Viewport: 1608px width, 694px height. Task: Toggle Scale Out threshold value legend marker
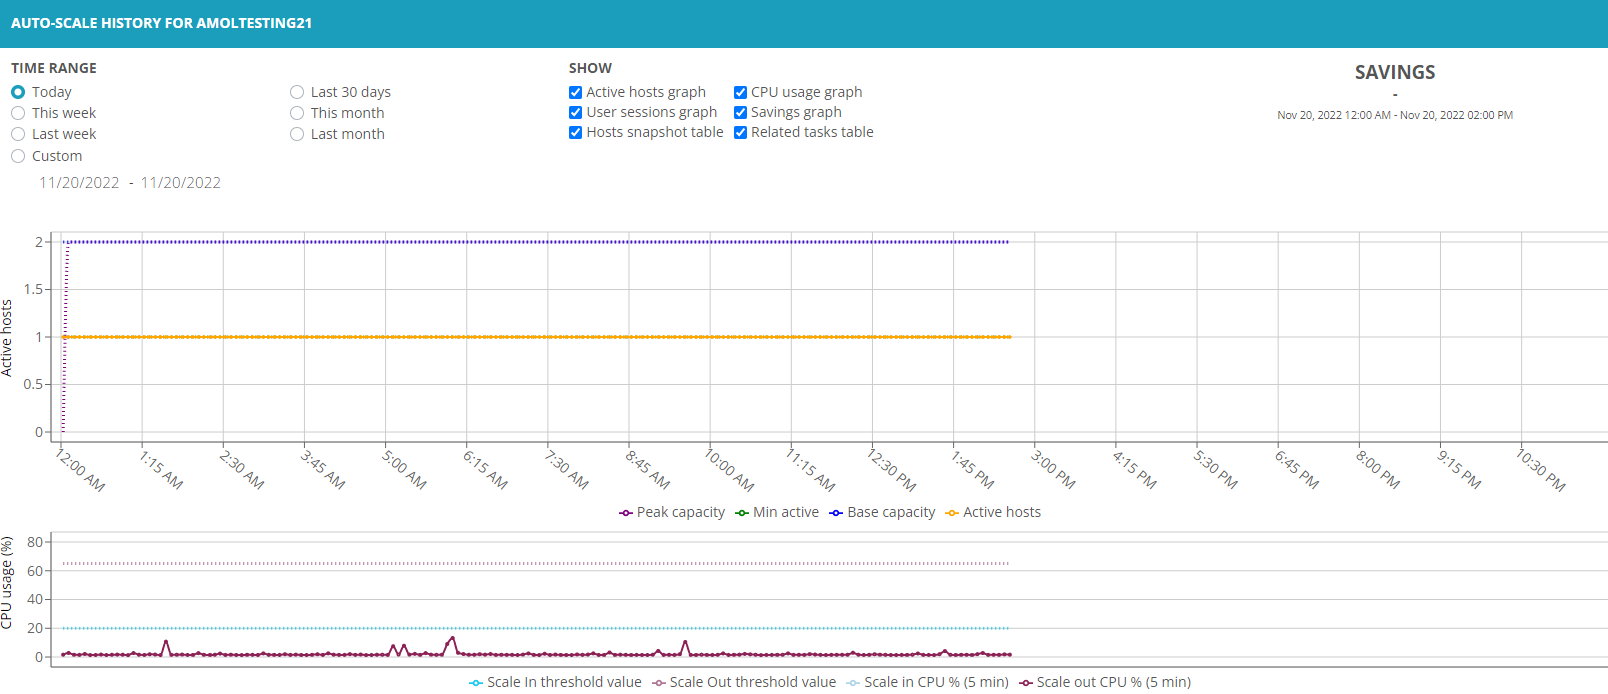[x=658, y=683]
